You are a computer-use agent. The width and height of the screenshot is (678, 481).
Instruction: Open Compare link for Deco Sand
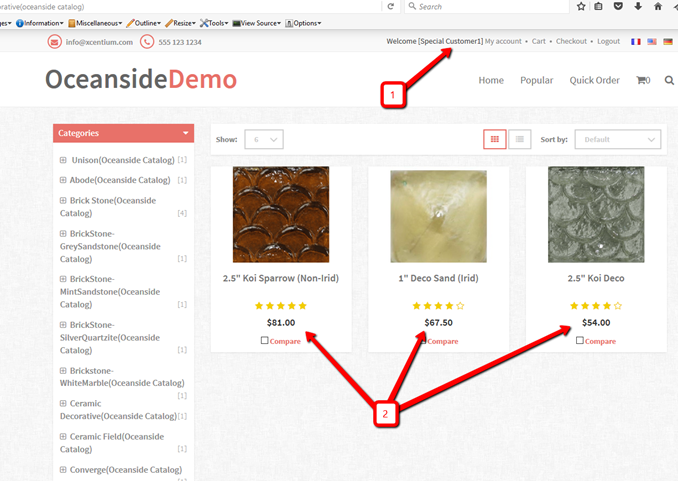click(443, 341)
